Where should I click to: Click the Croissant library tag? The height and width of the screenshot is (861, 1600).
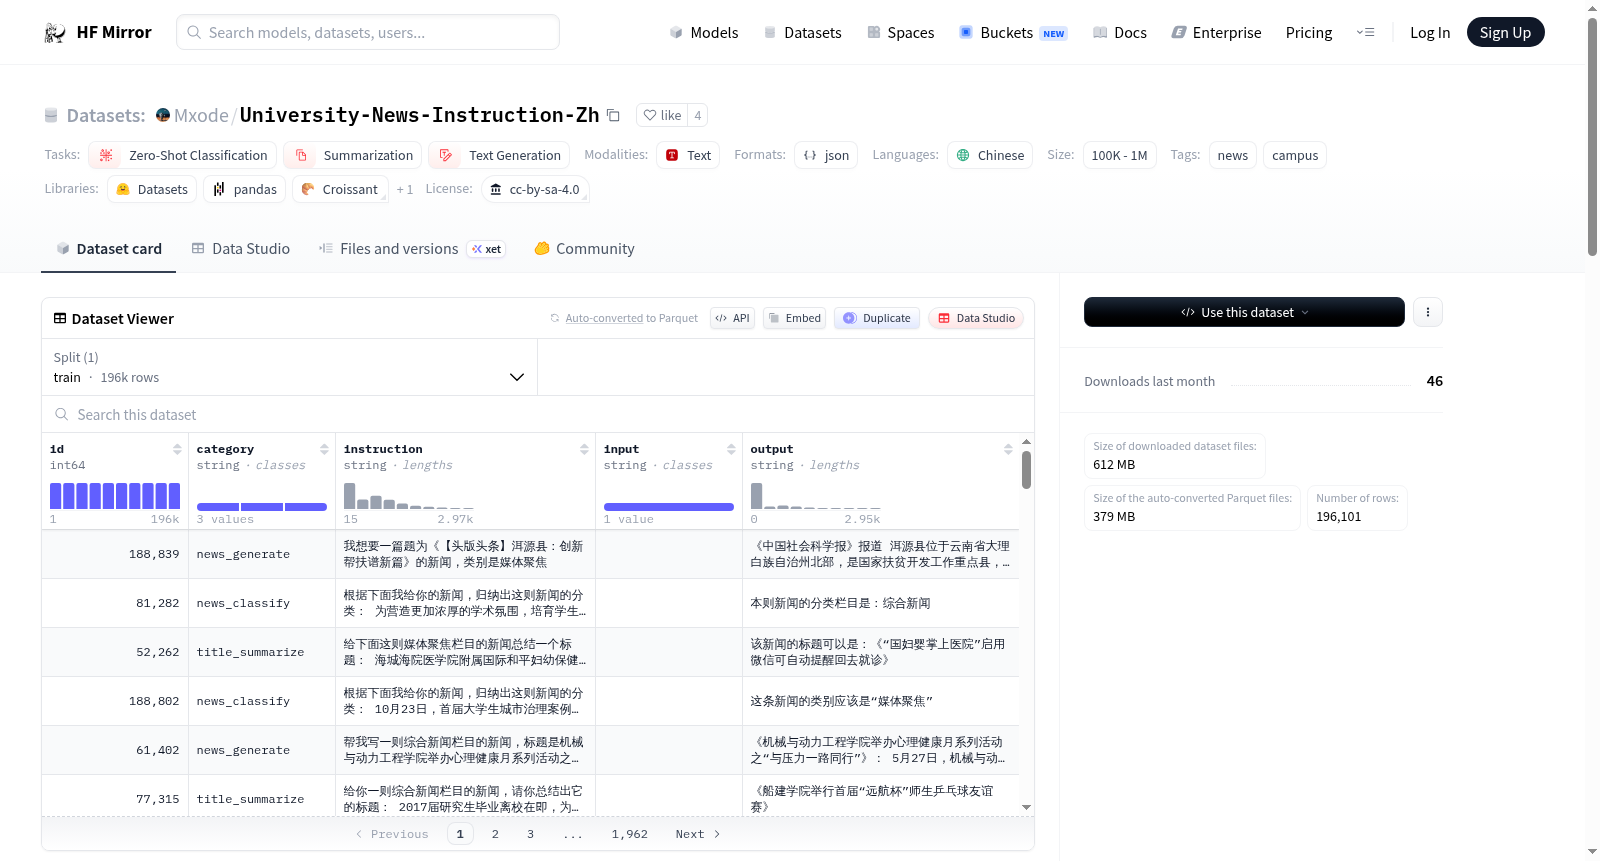340,189
